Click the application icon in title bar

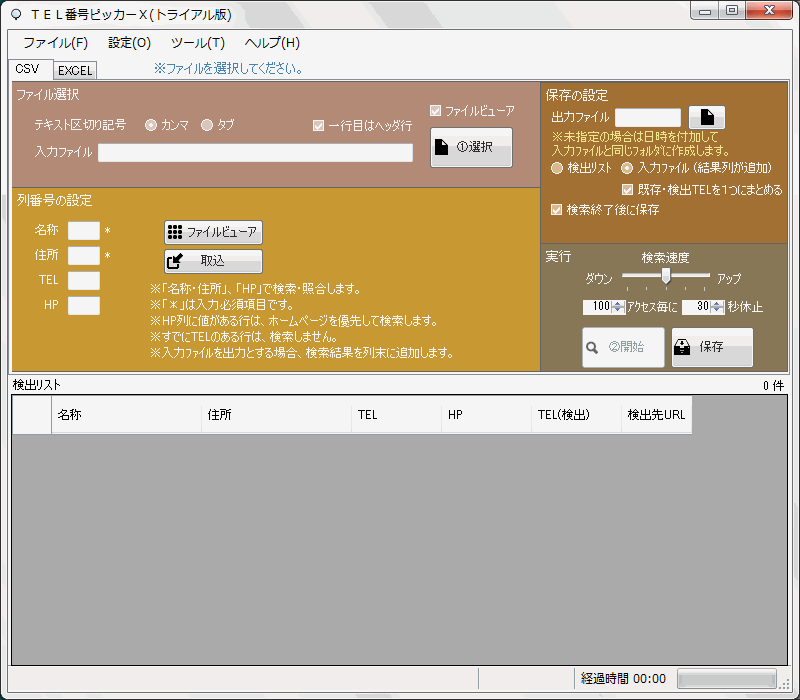pyautogui.click(x=17, y=13)
